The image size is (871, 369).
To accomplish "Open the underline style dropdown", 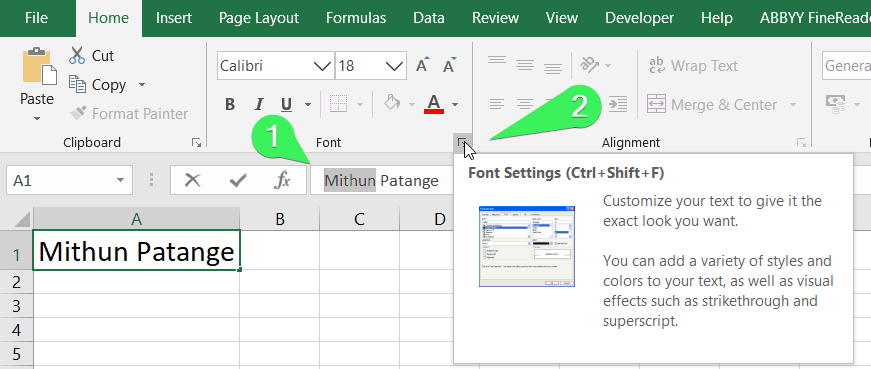I will click(x=308, y=104).
